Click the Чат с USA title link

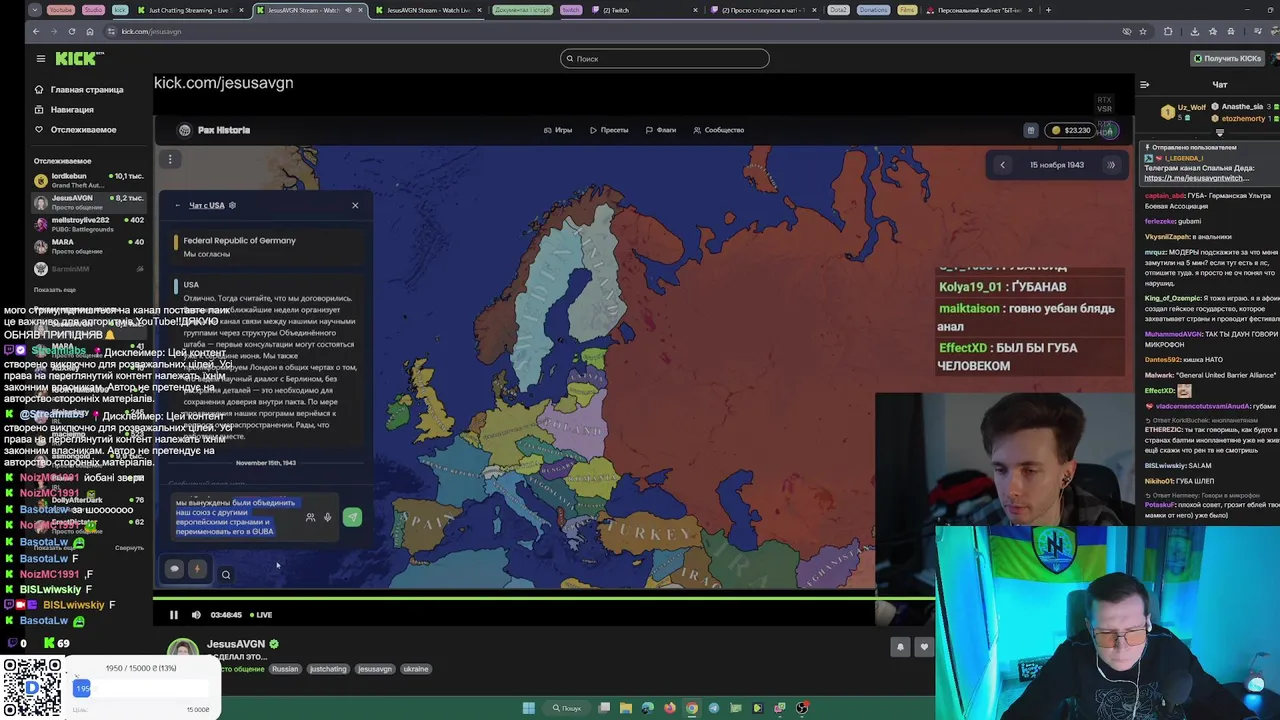click(x=207, y=206)
